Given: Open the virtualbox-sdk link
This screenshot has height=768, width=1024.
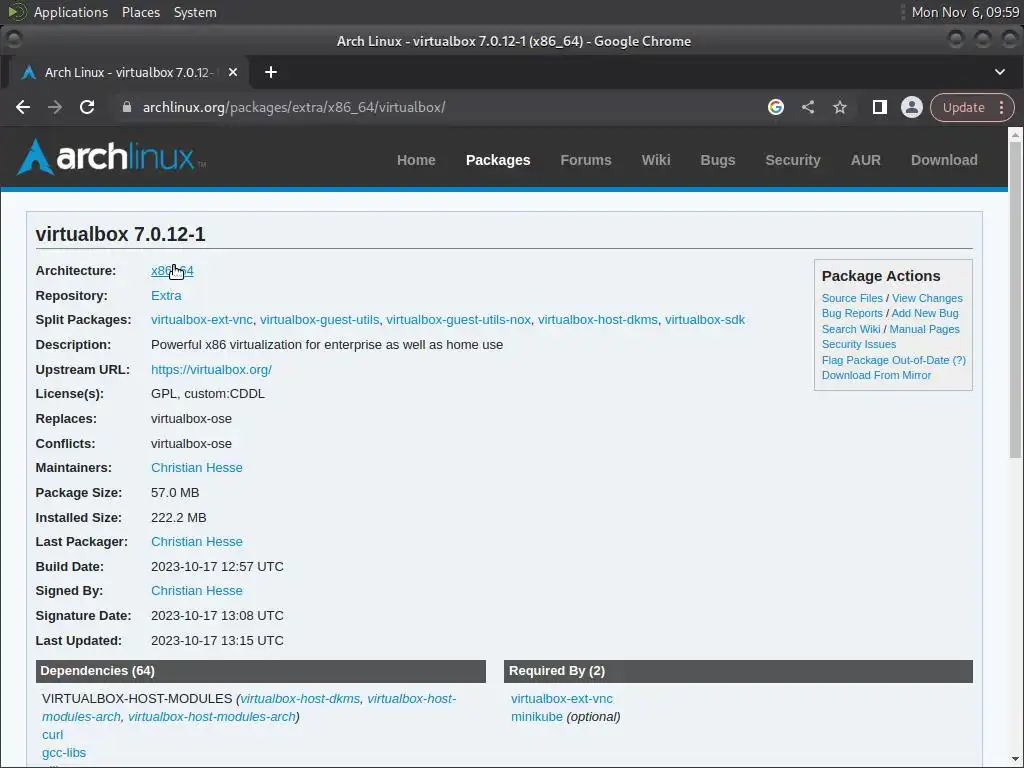Looking at the screenshot, I should coord(705,320).
